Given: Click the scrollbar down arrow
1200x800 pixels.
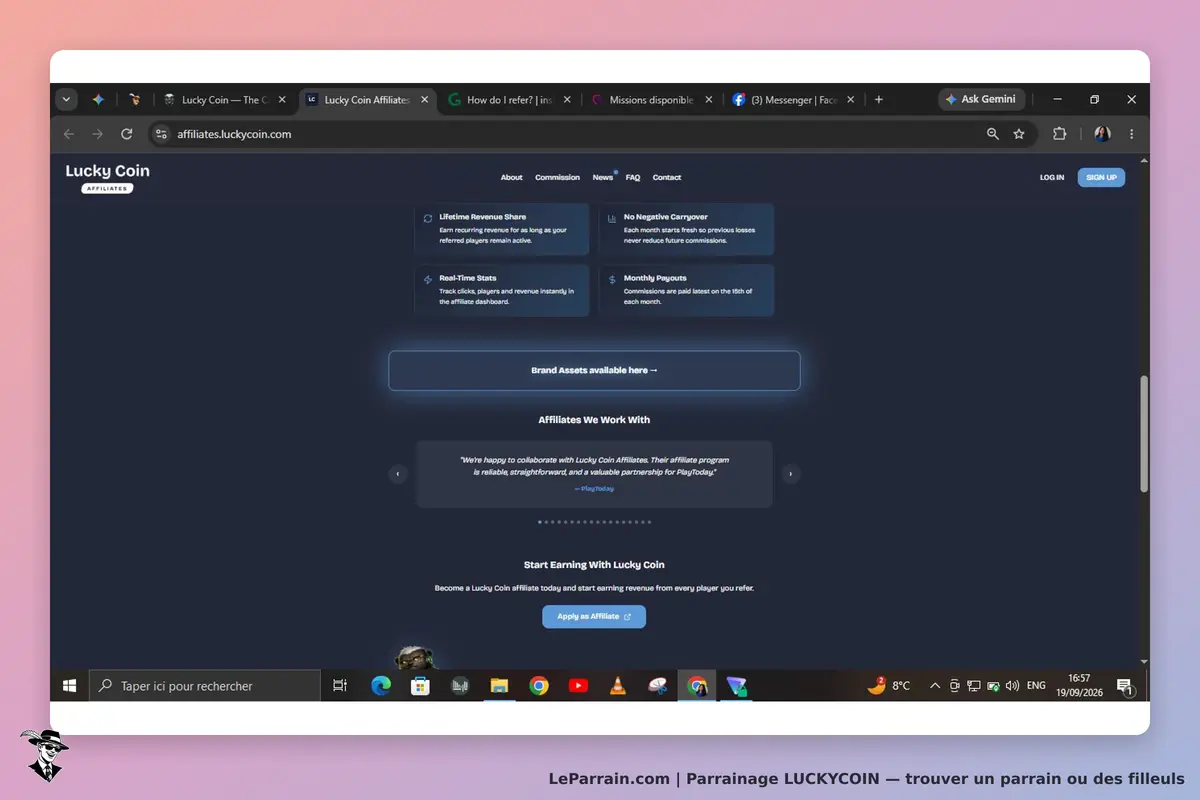Looking at the screenshot, I should pos(1144,662).
